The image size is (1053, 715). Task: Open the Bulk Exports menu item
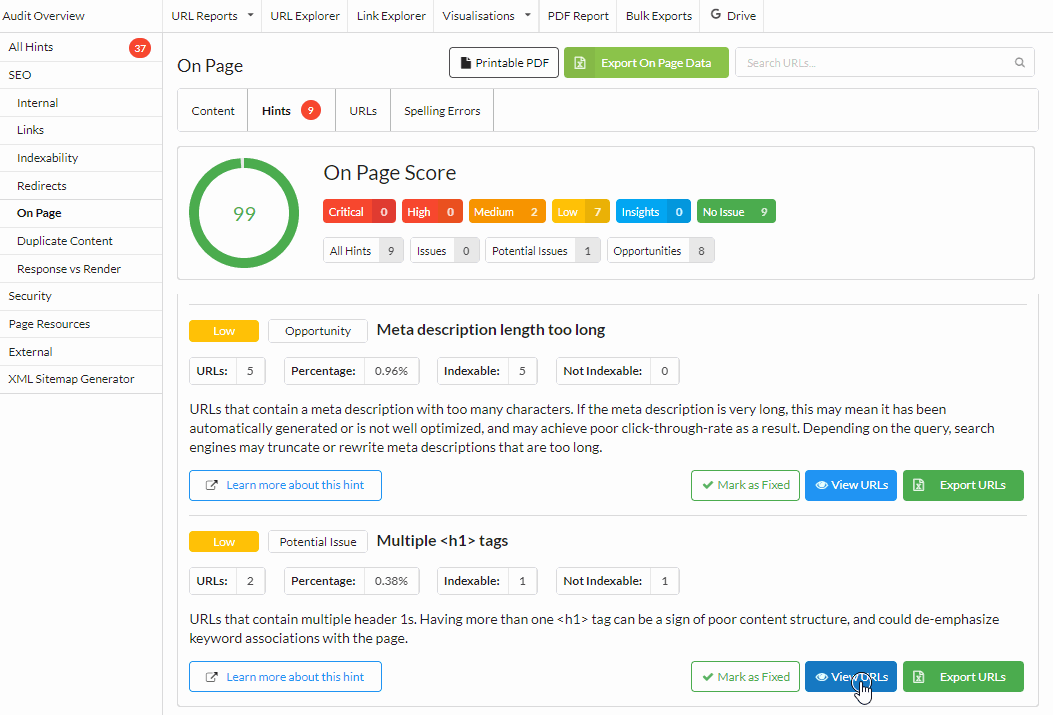(659, 15)
